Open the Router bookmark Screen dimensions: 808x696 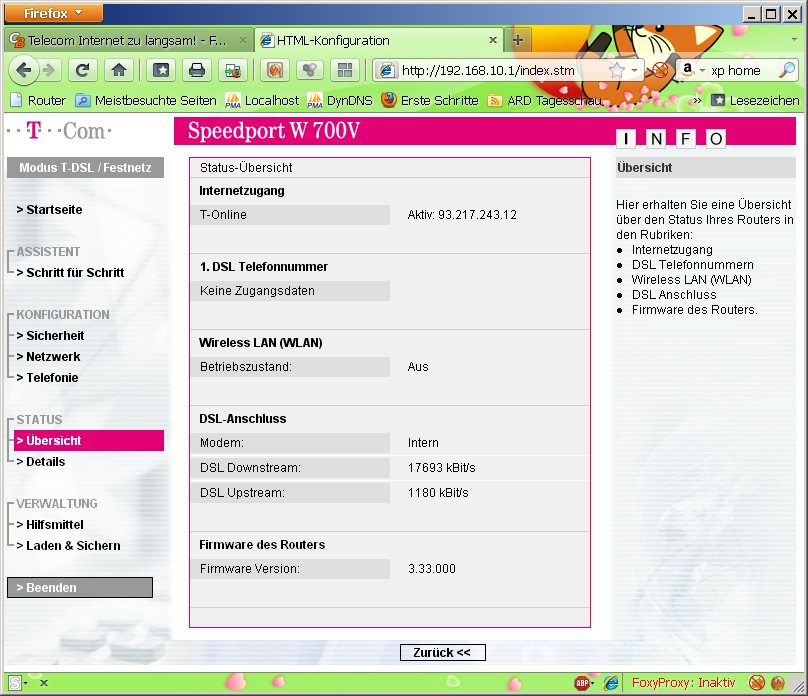[38, 100]
